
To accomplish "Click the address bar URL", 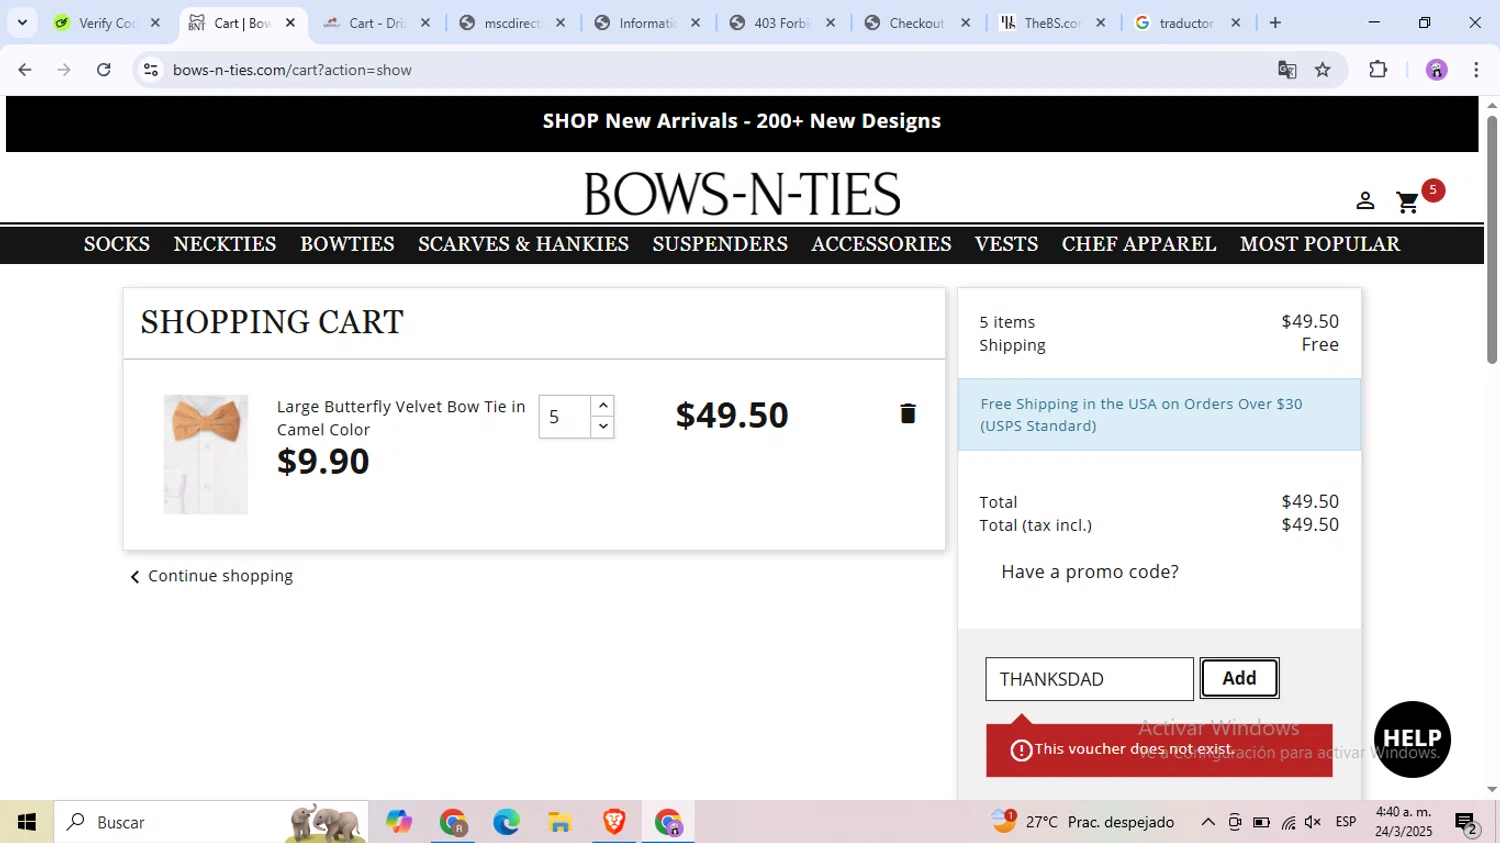I will (292, 70).
